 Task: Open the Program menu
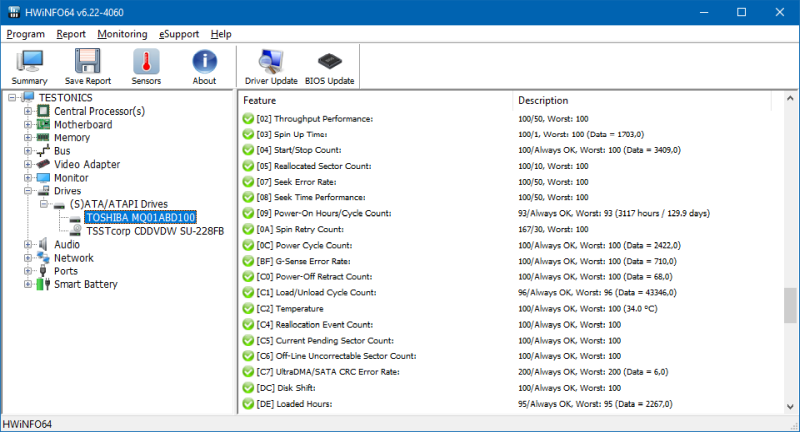pos(26,34)
